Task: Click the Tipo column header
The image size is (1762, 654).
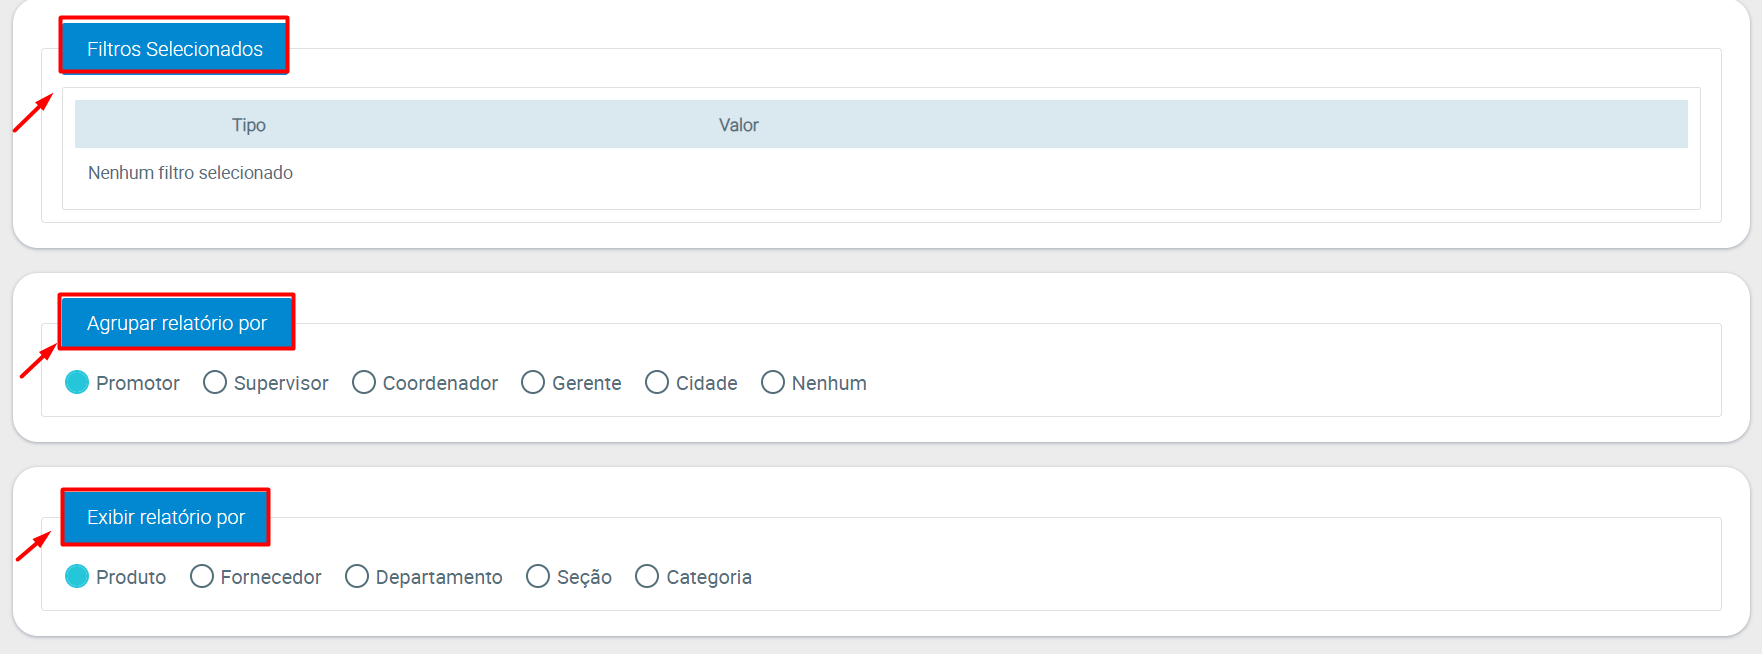Action: tap(249, 125)
